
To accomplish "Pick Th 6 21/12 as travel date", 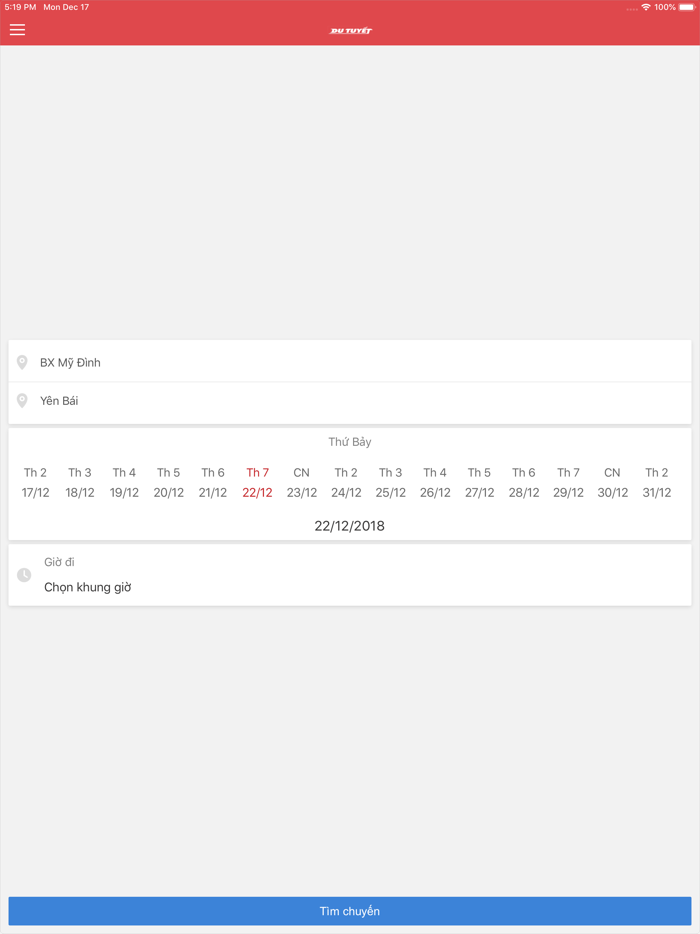I will (x=213, y=482).
